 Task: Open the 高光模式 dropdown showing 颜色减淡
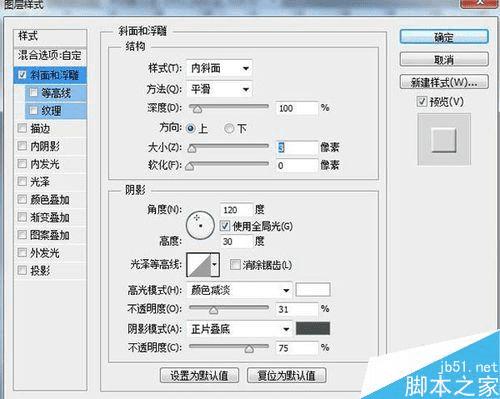click(x=239, y=290)
